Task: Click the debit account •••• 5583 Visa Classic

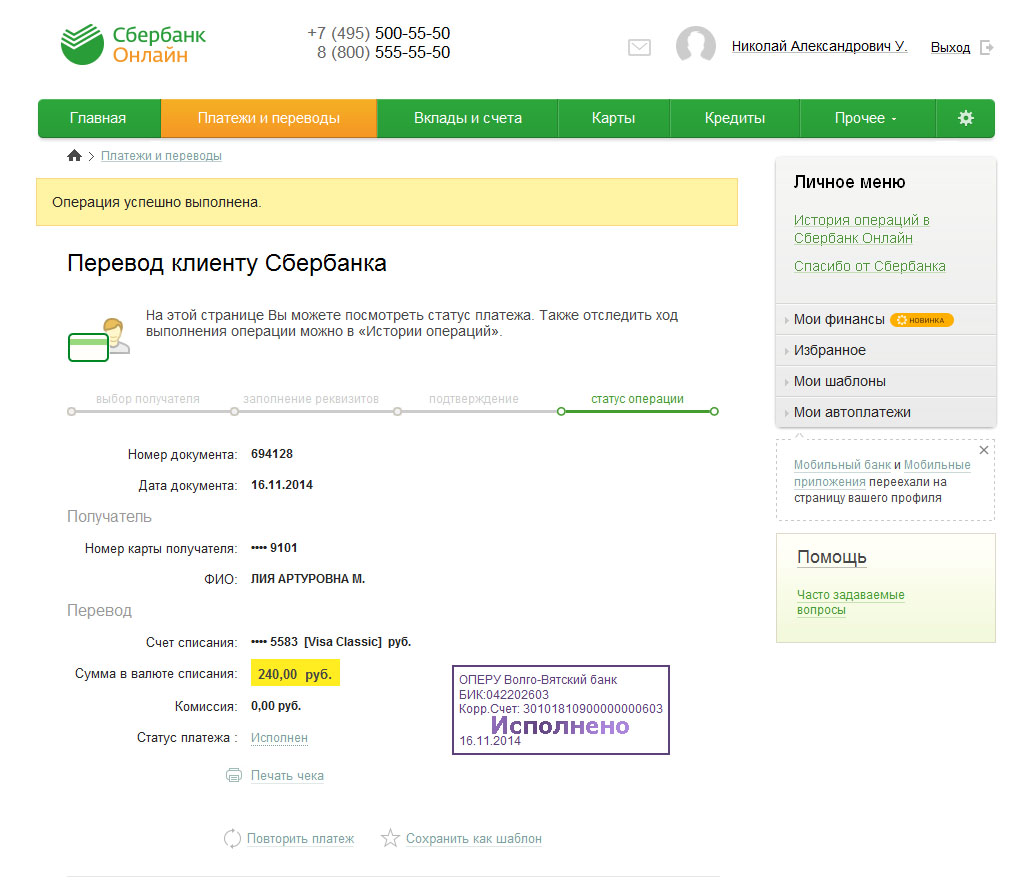Action: 331,642
